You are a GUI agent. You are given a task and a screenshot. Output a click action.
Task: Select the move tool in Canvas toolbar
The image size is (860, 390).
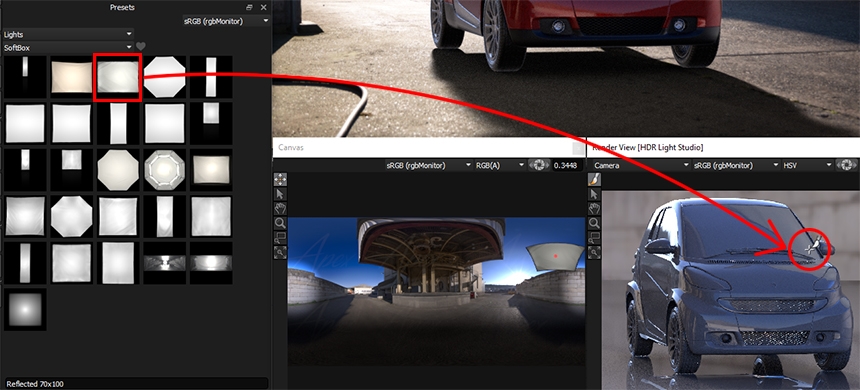(280, 179)
